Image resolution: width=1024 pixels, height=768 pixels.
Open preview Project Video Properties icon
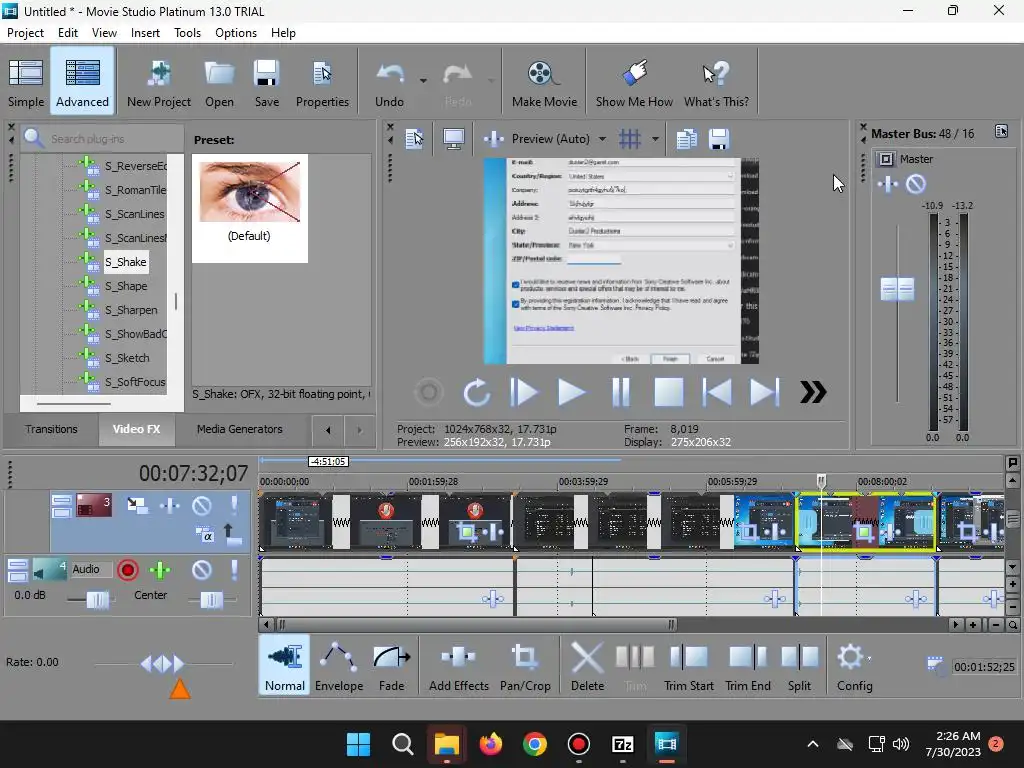[x=414, y=138]
